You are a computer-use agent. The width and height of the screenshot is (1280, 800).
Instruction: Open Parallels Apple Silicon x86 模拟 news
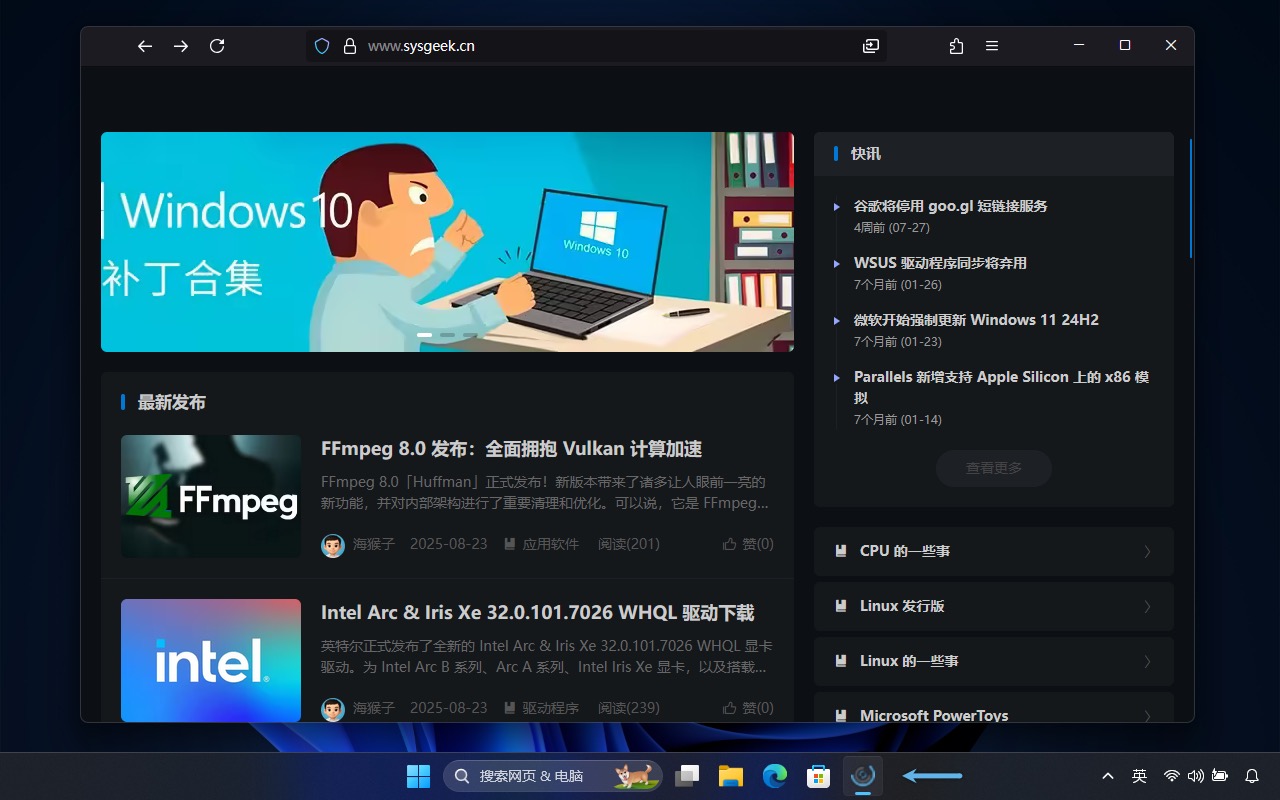point(1001,387)
